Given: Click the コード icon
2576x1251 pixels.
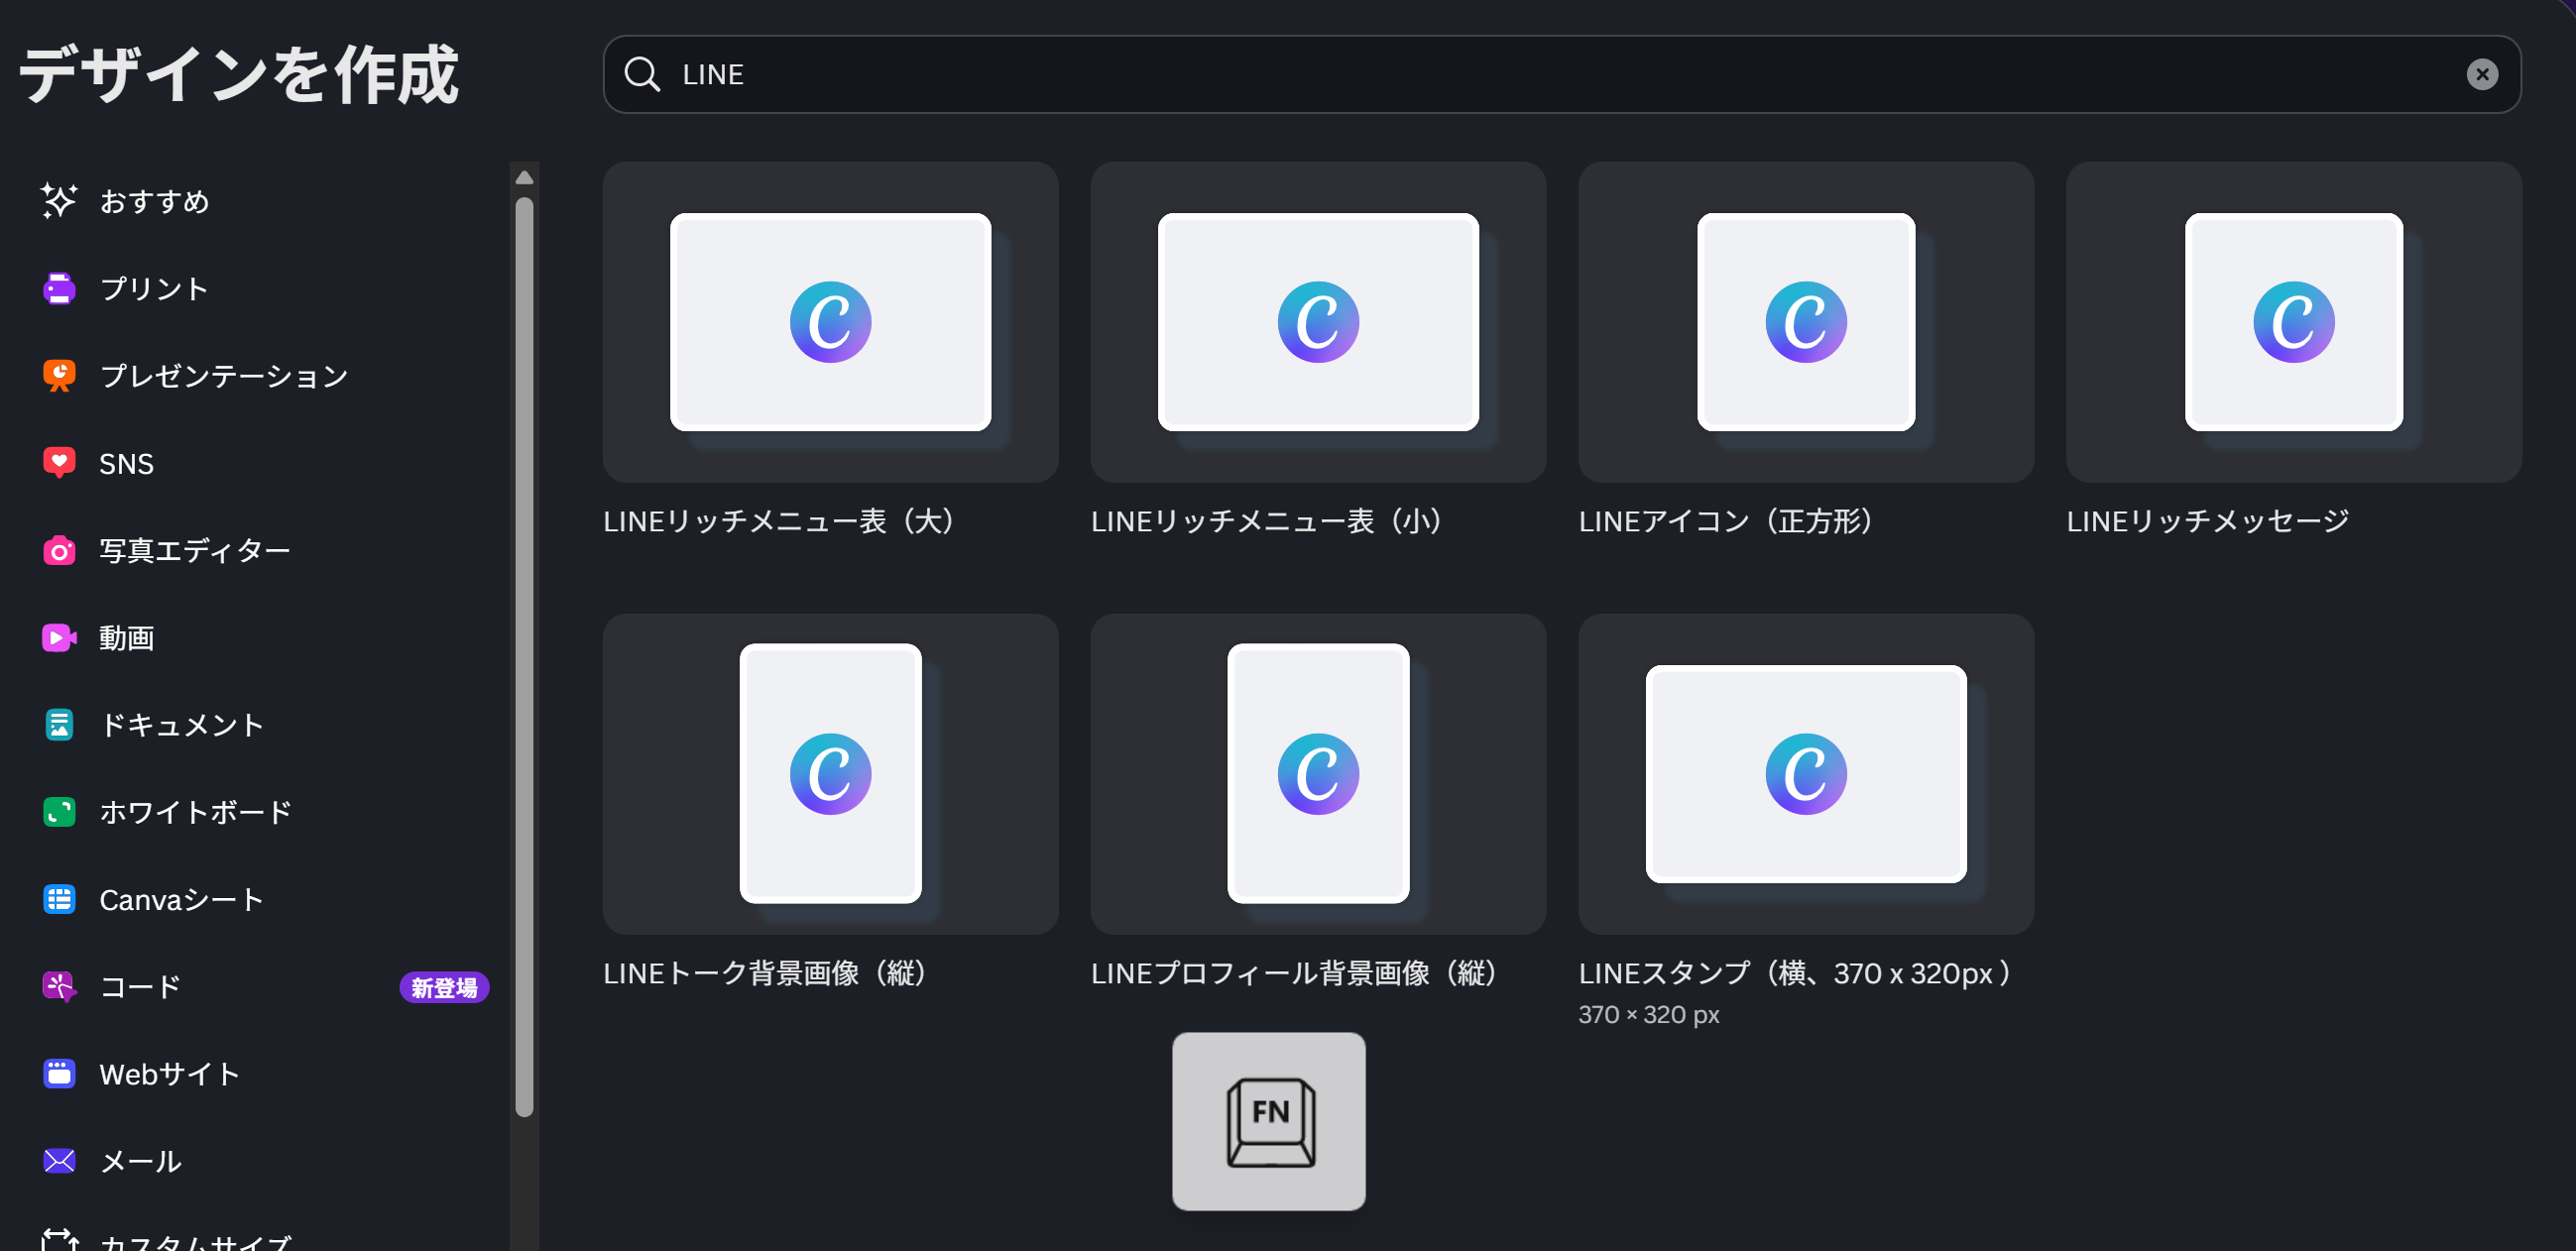Looking at the screenshot, I should click(x=59, y=987).
